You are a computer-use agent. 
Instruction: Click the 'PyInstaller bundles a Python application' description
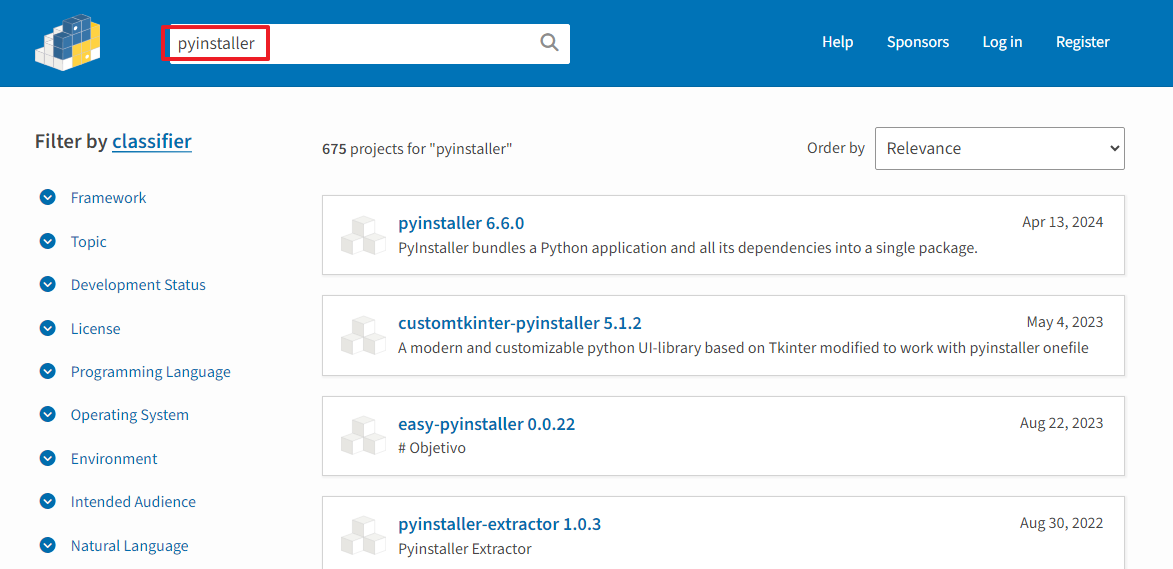pyautogui.click(x=688, y=247)
